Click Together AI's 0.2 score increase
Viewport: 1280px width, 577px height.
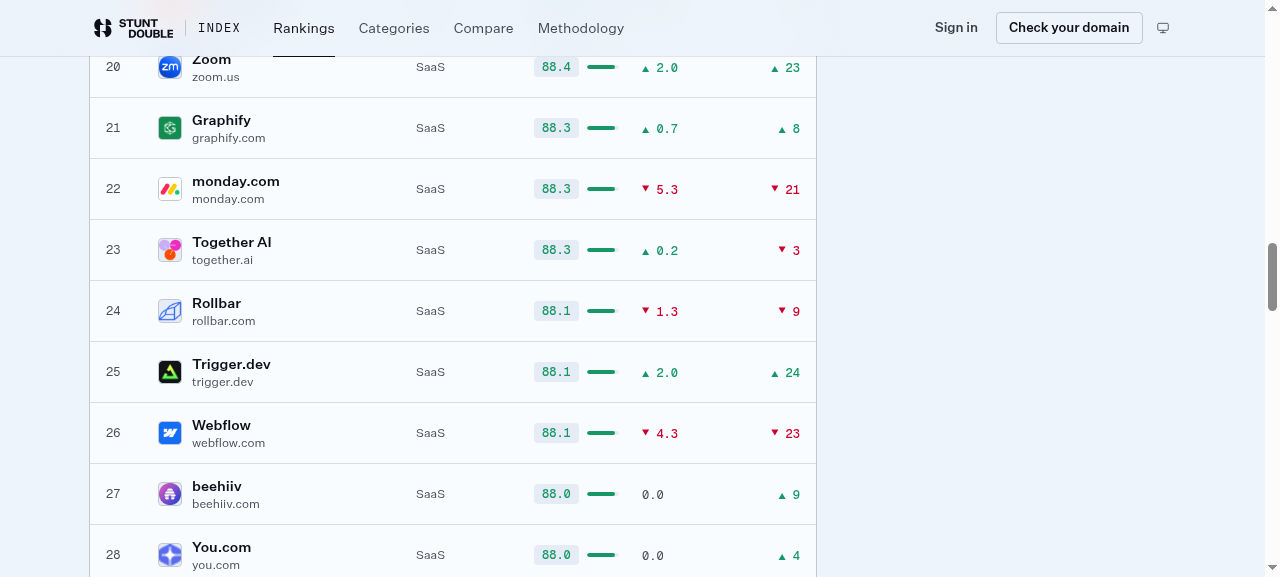(660, 250)
